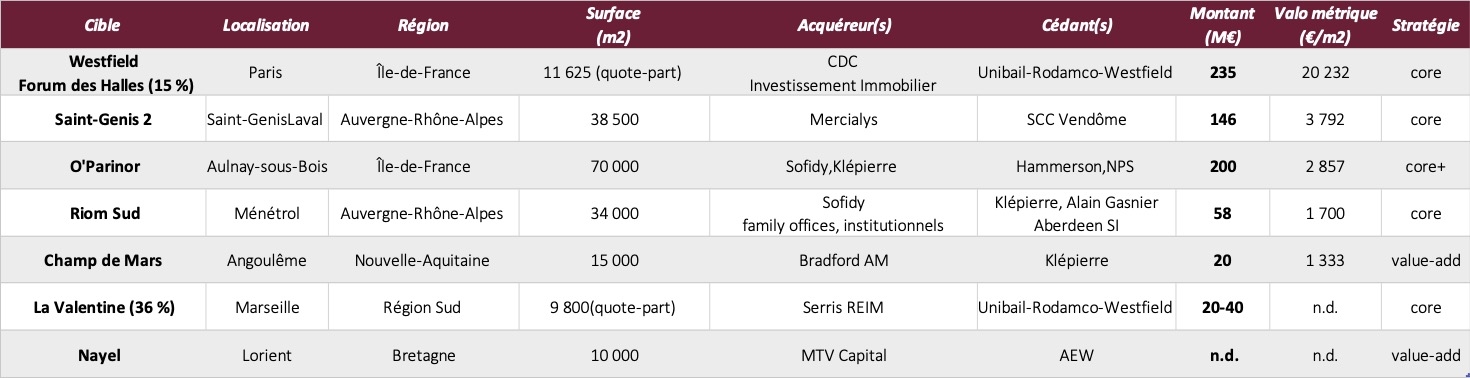This screenshot has width=1470, height=378.
Task: Select the Localisation column header
Action: point(266,25)
